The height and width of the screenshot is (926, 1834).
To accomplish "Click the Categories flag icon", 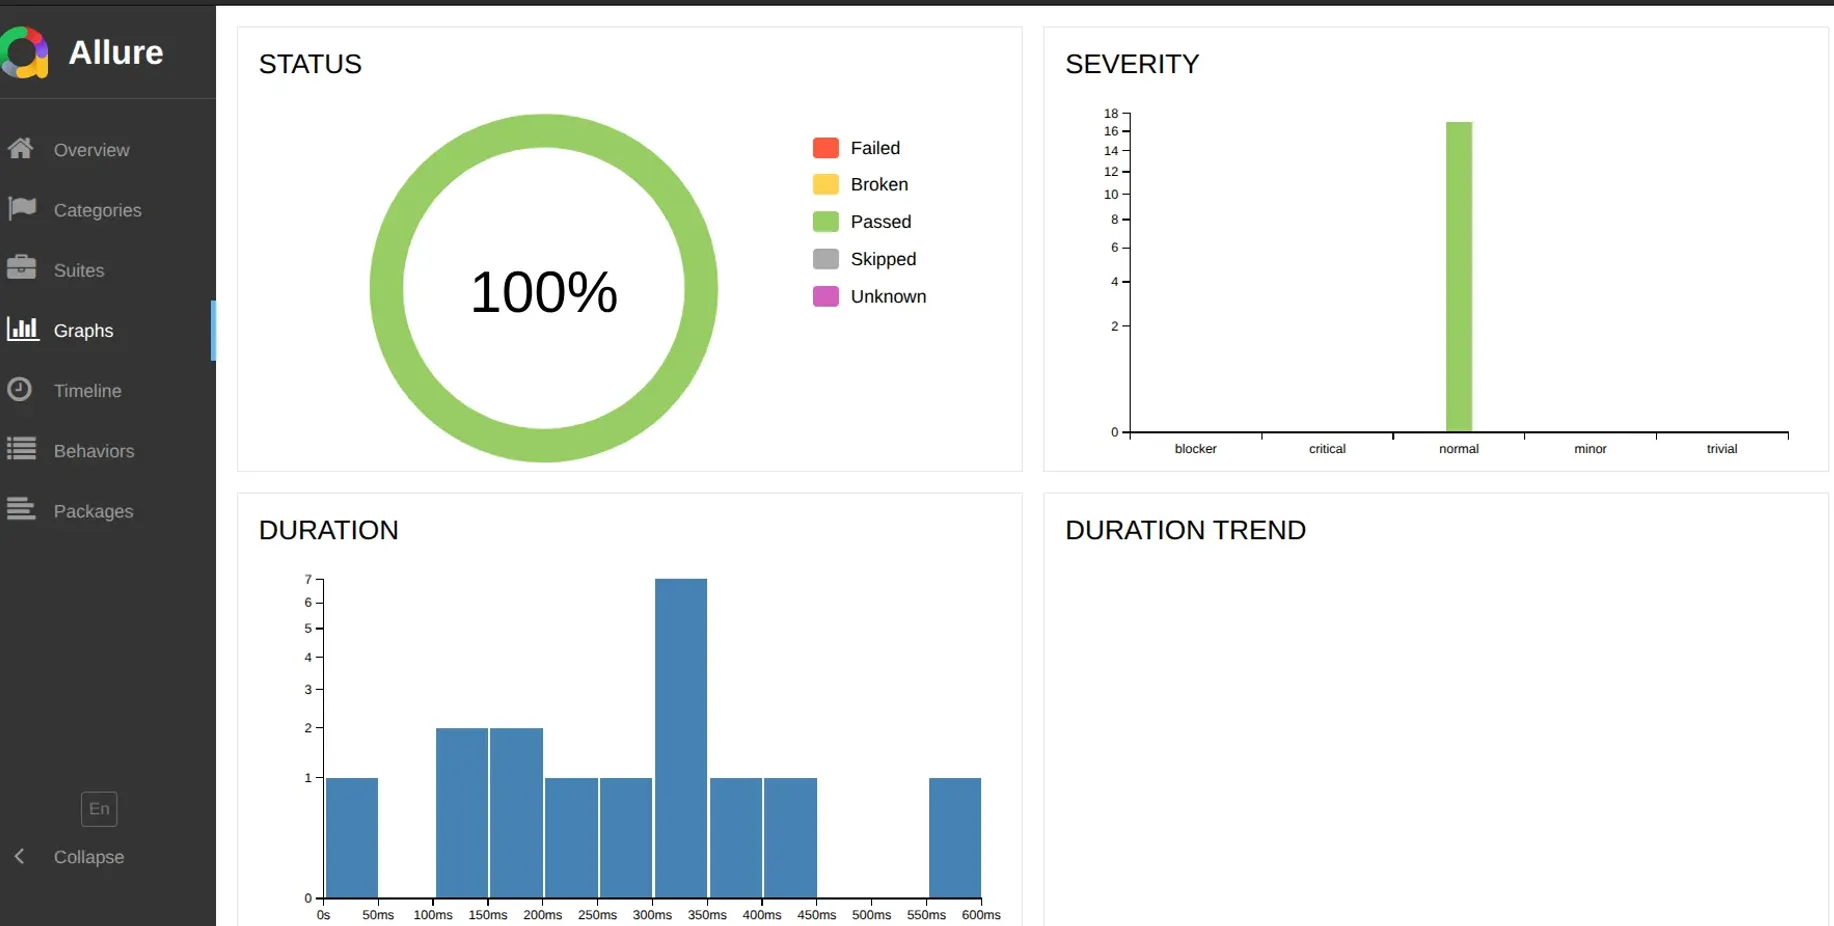I will [x=21, y=209].
